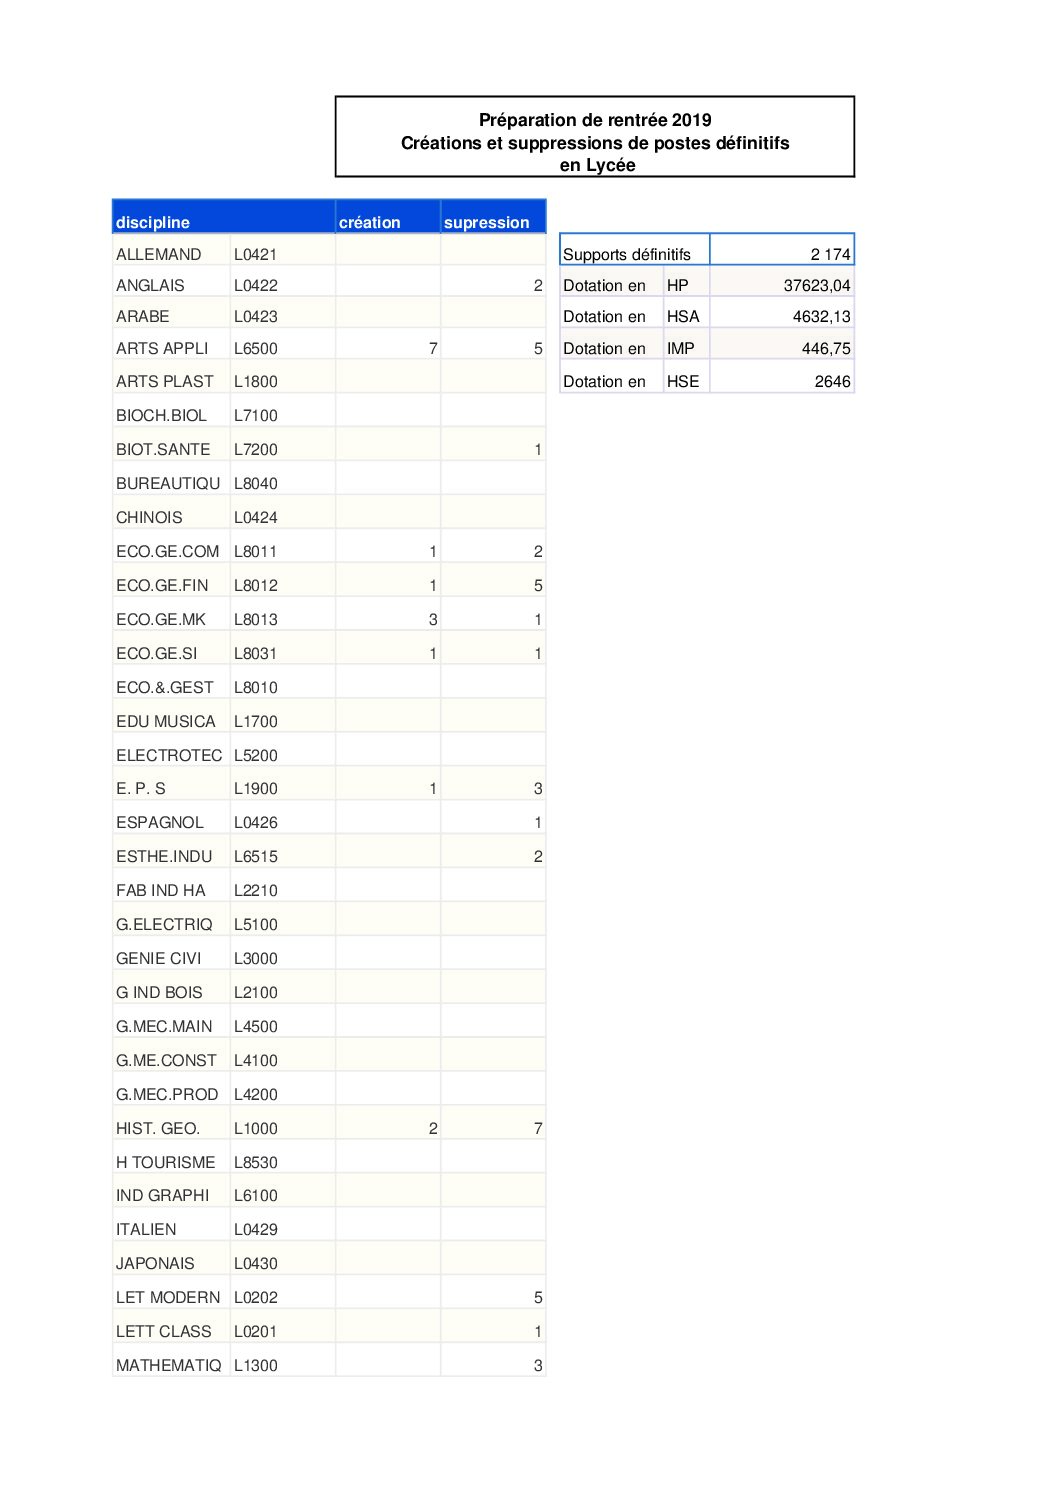Select the code L0423 cell
Image resolution: width=1058 pixels, height=1497 pixels.
point(283,313)
